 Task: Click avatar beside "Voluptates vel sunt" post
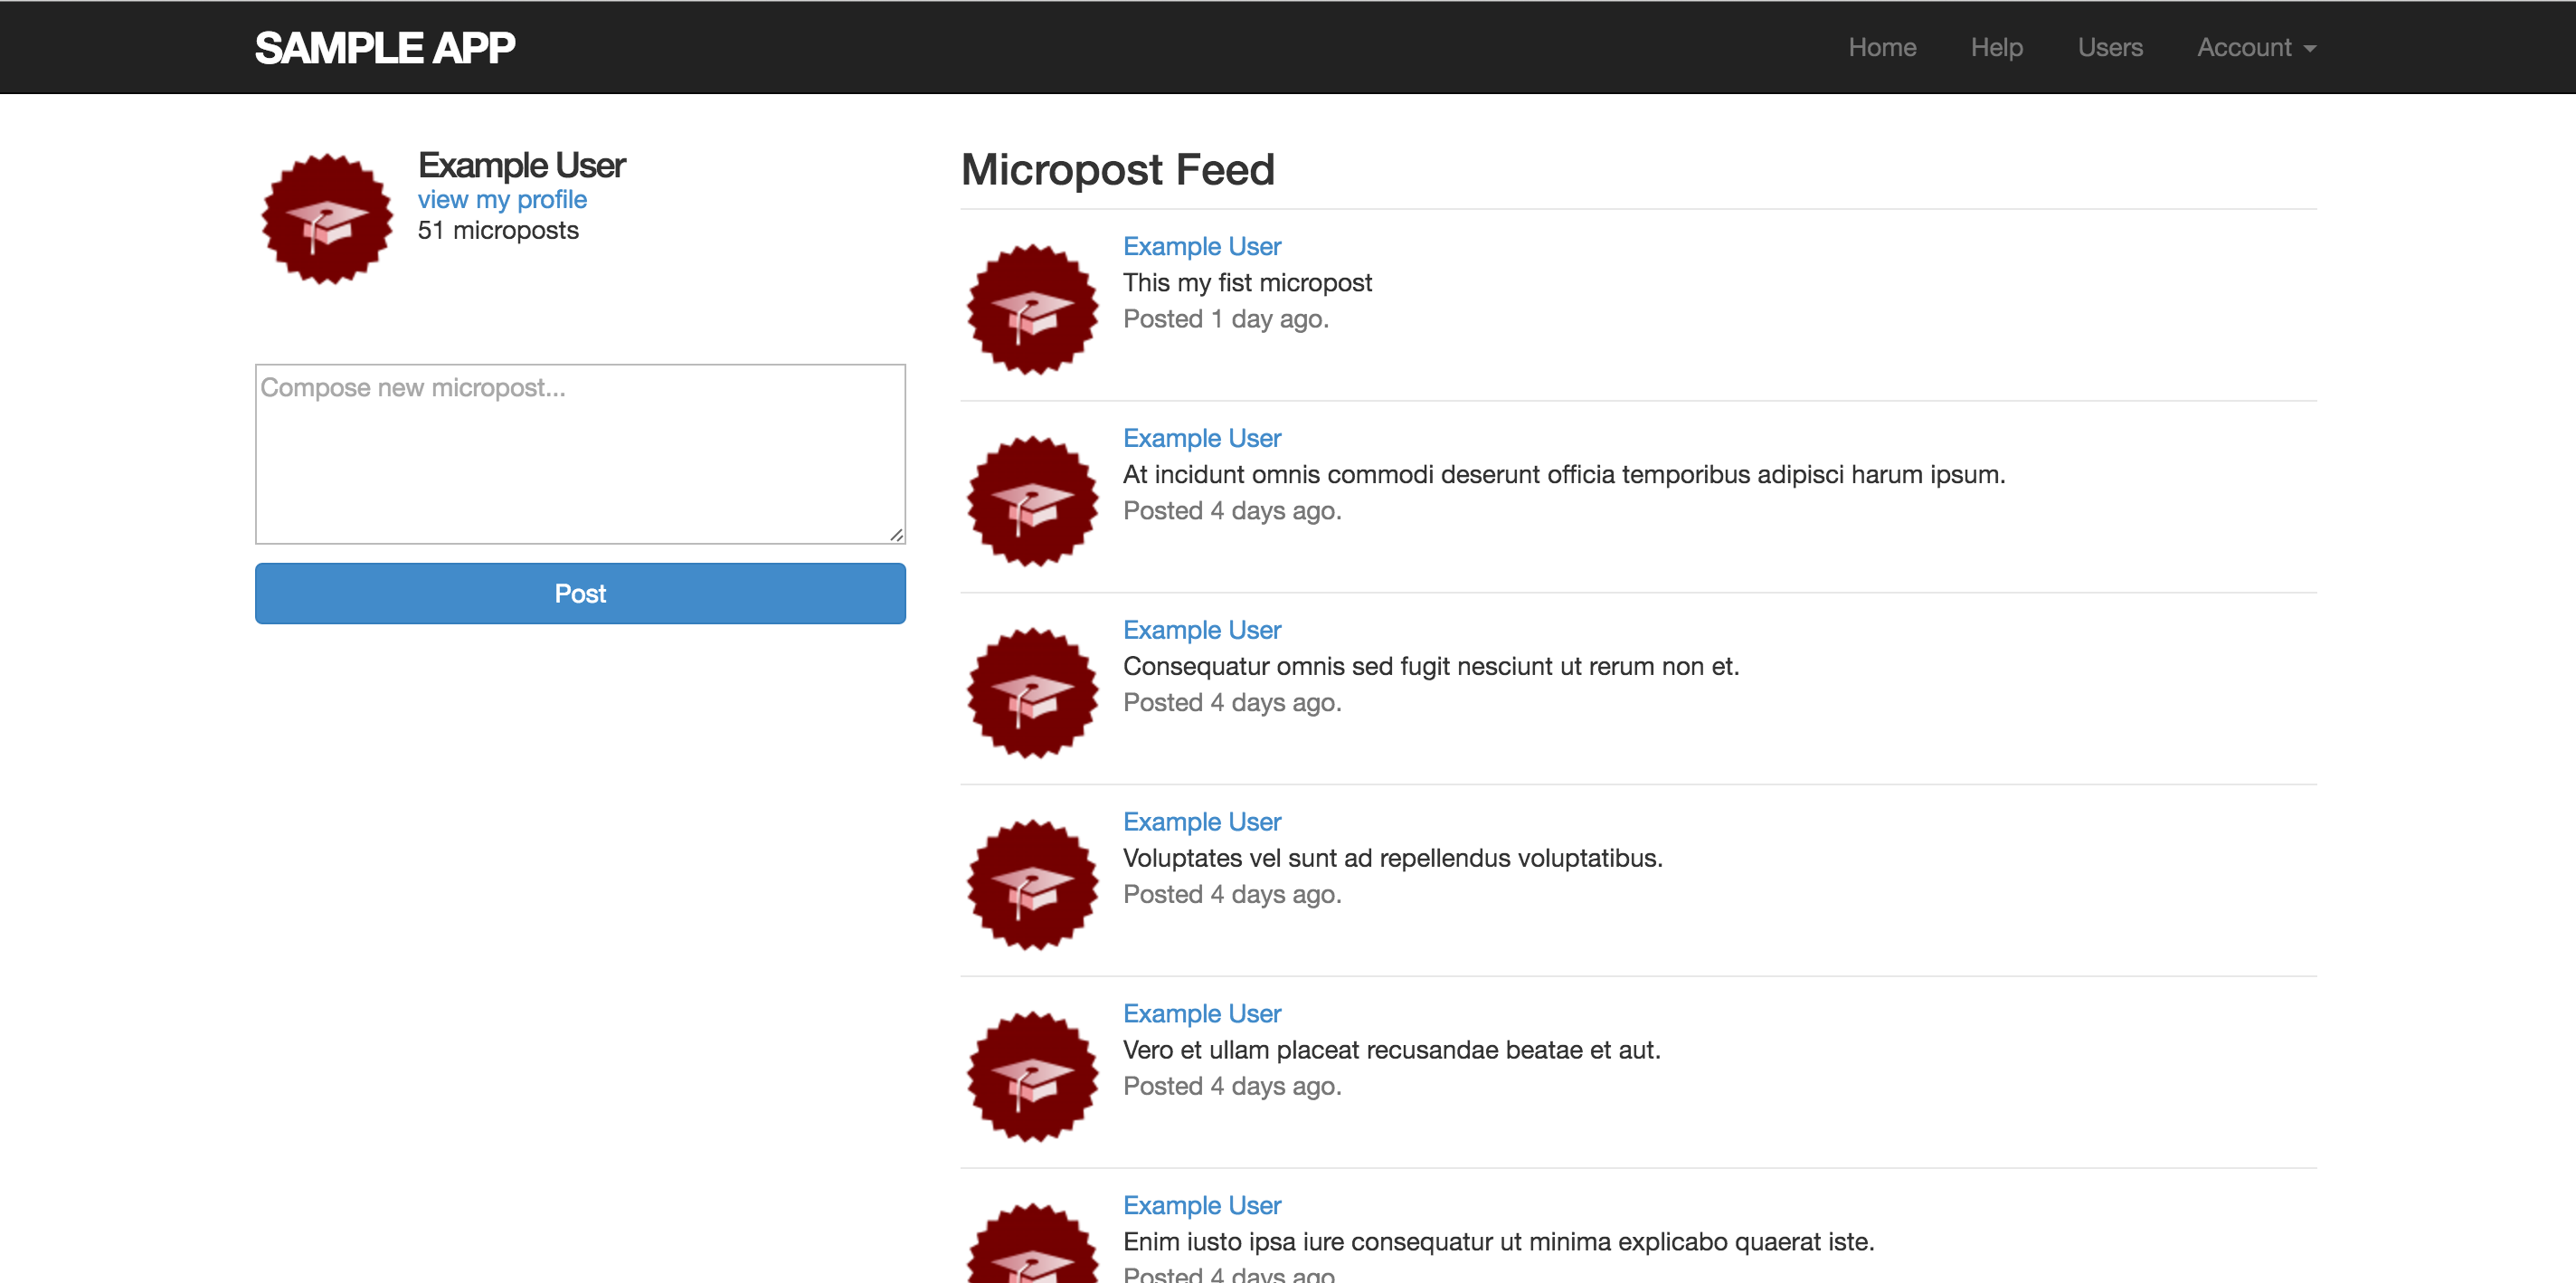(x=1032, y=885)
